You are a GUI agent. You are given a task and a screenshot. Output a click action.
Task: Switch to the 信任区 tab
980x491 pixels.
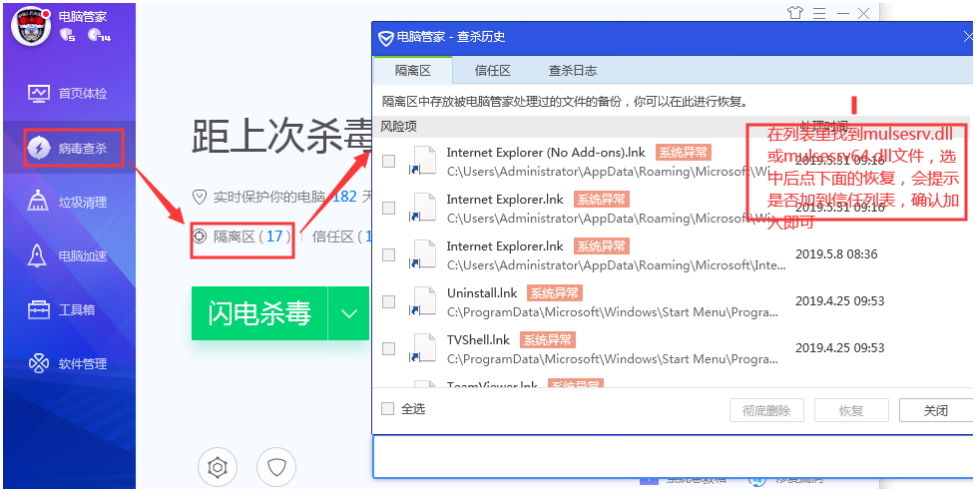tap(492, 71)
